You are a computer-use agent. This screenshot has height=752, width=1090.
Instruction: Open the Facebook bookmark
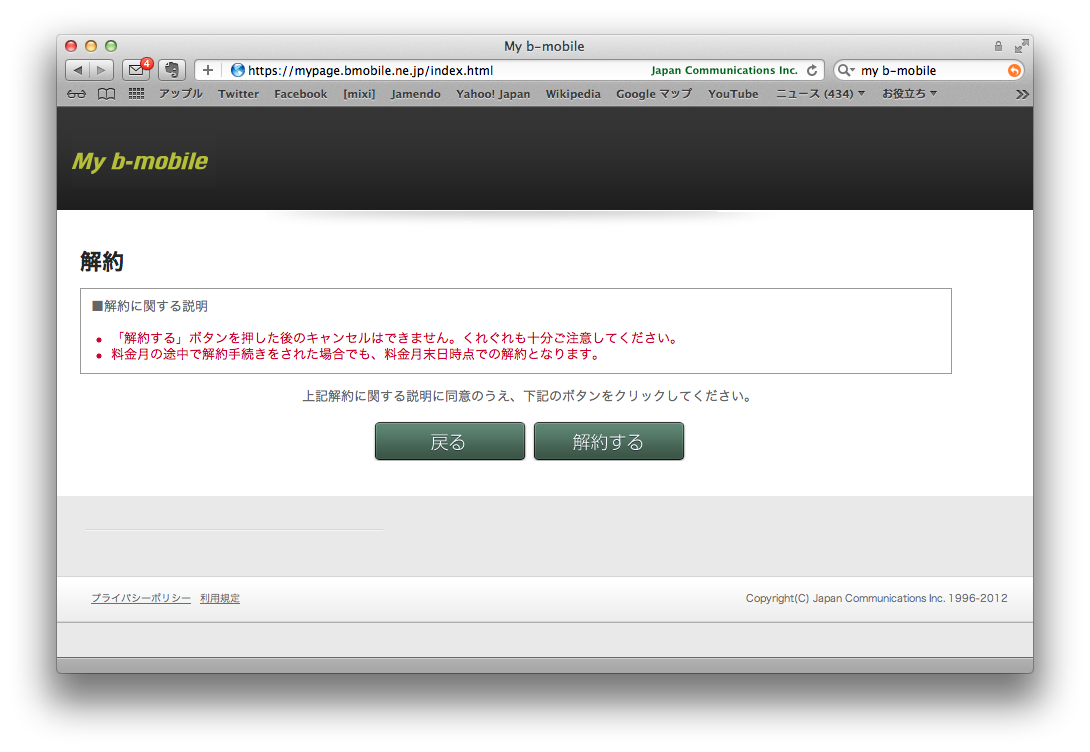[300, 94]
